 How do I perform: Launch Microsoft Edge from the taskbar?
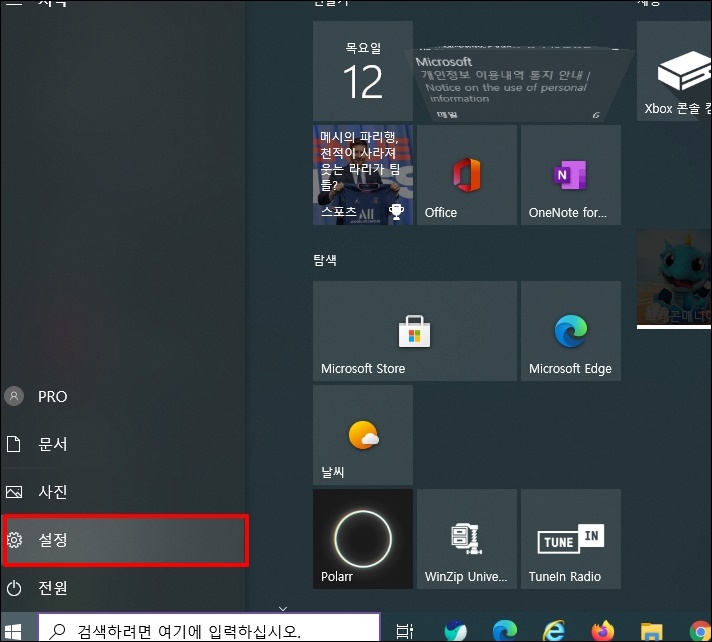coord(504,630)
